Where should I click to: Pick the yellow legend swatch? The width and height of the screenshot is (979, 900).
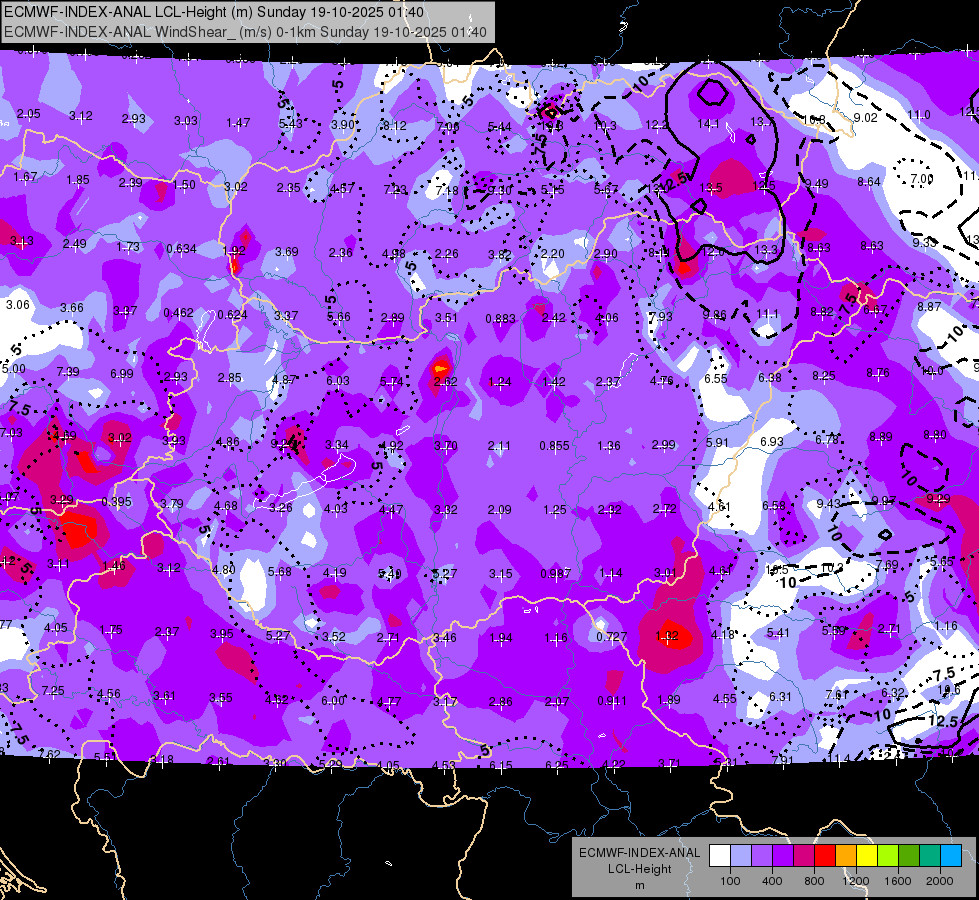tap(867, 856)
